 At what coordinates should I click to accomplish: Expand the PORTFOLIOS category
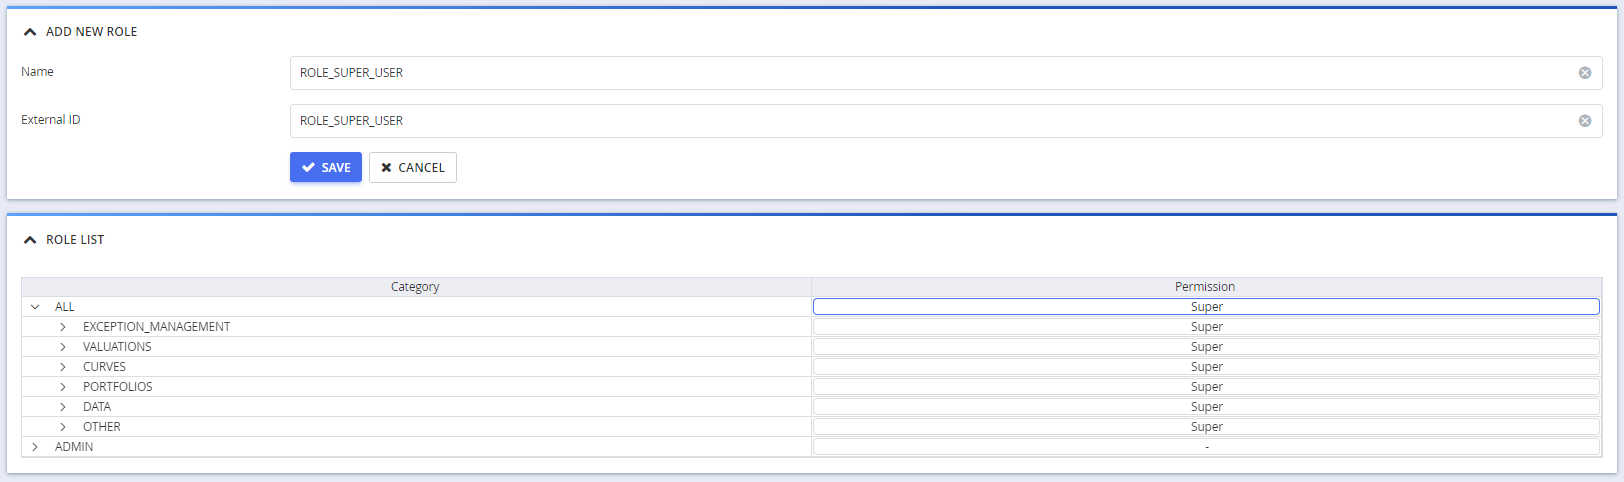(x=63, y=387)
